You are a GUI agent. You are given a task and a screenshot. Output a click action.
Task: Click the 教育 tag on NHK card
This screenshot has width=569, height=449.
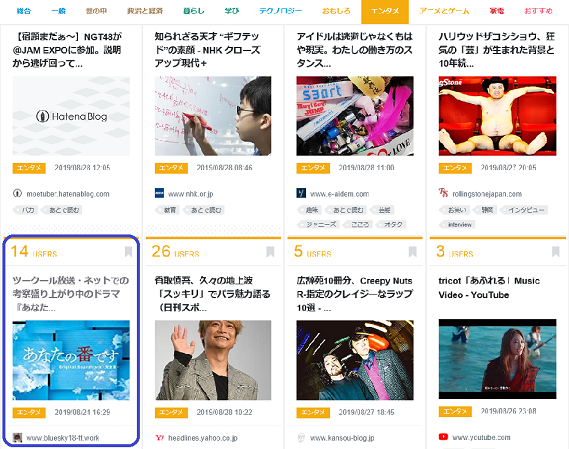[x=168, y=210]
